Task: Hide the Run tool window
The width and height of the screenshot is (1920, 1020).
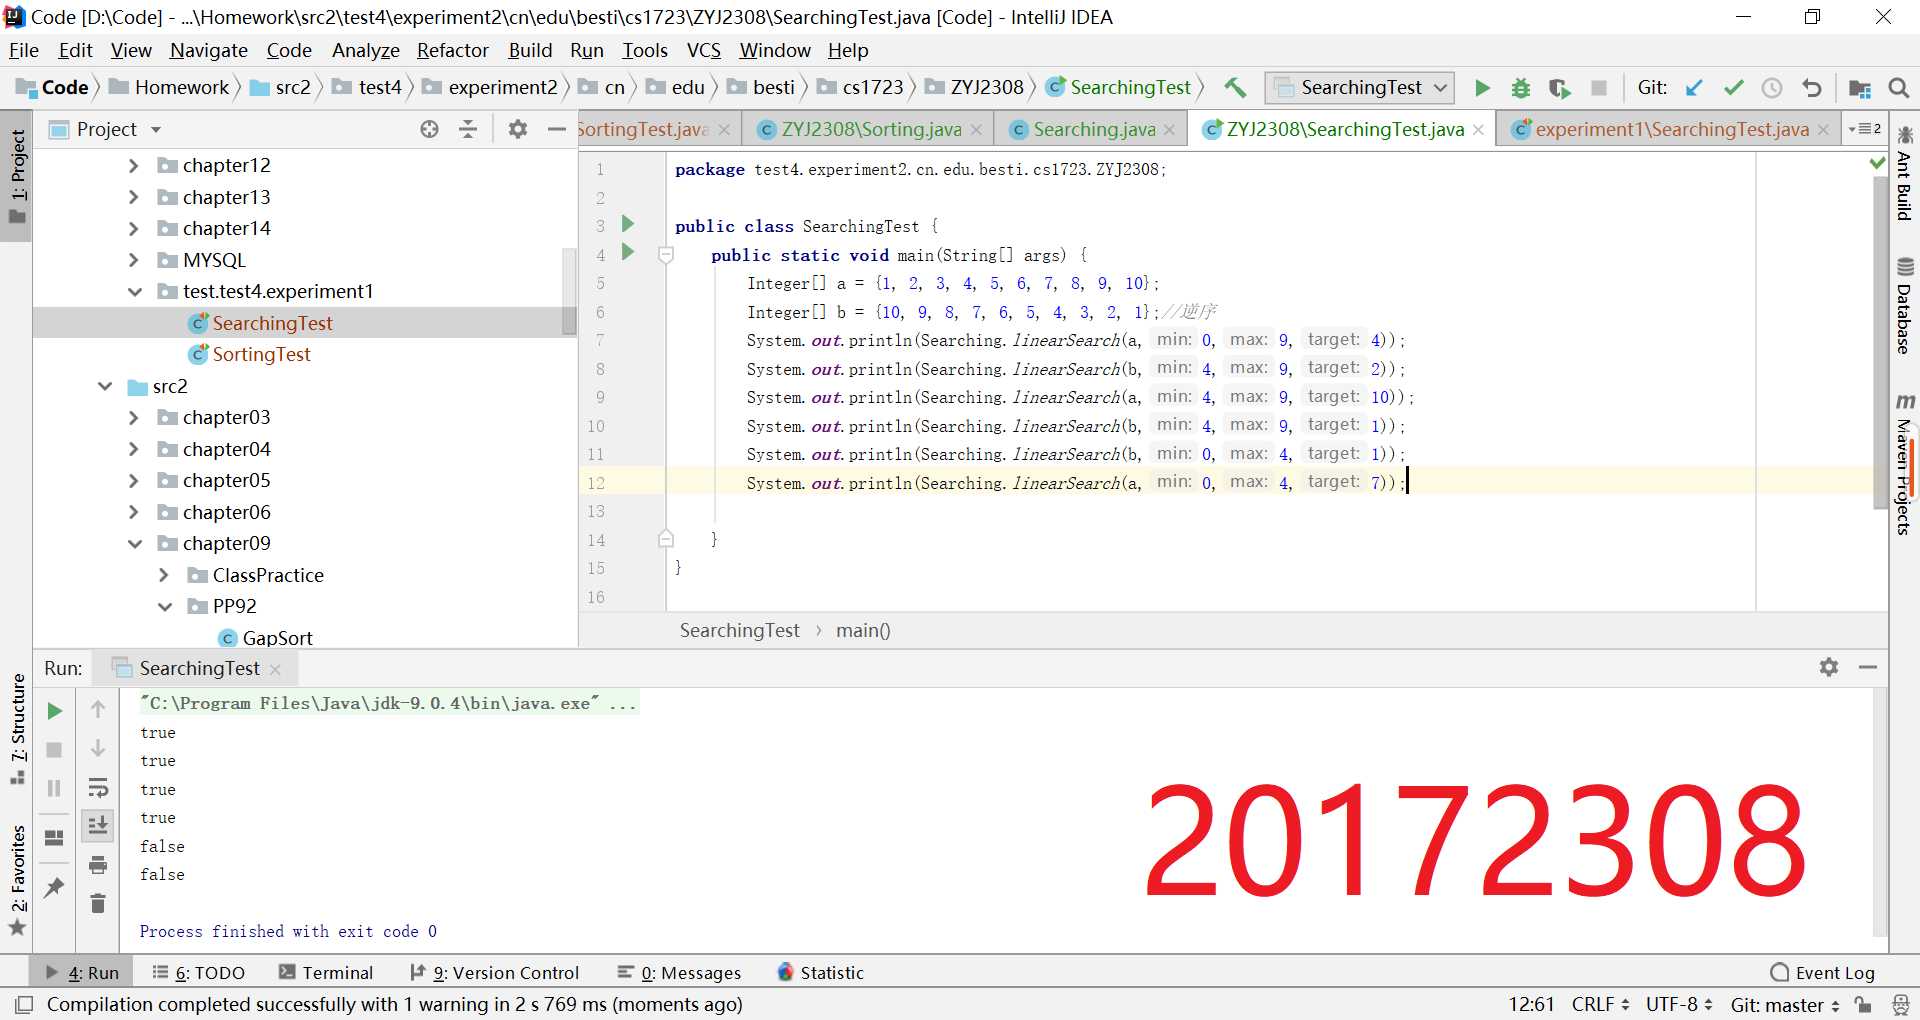Action: coord(1868,667)
